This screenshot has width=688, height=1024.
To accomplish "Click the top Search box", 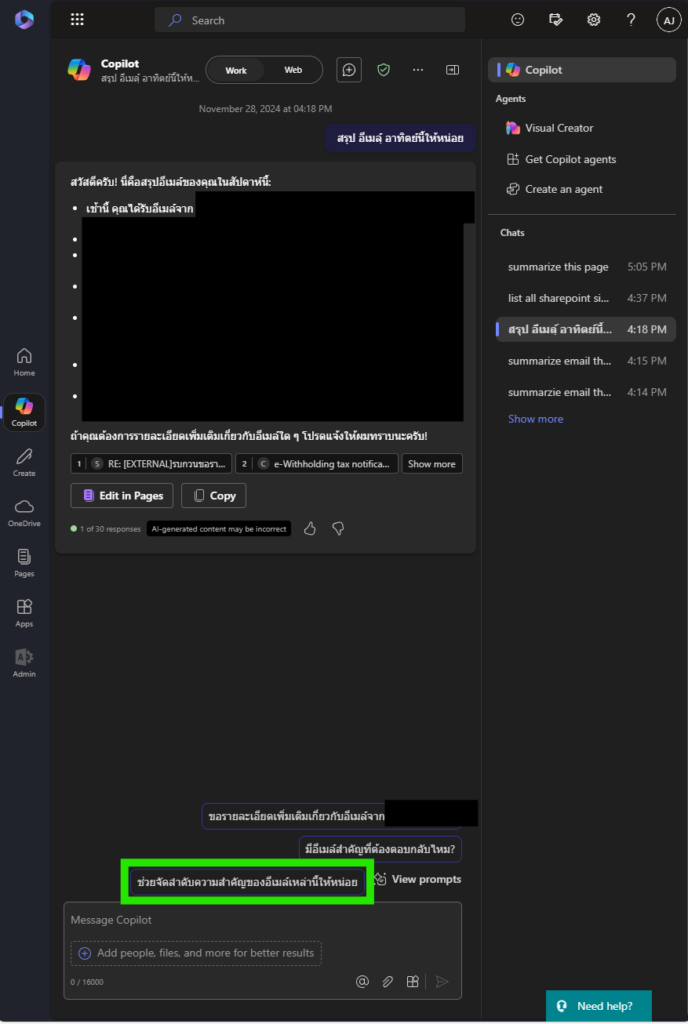I will coord(309,20).
